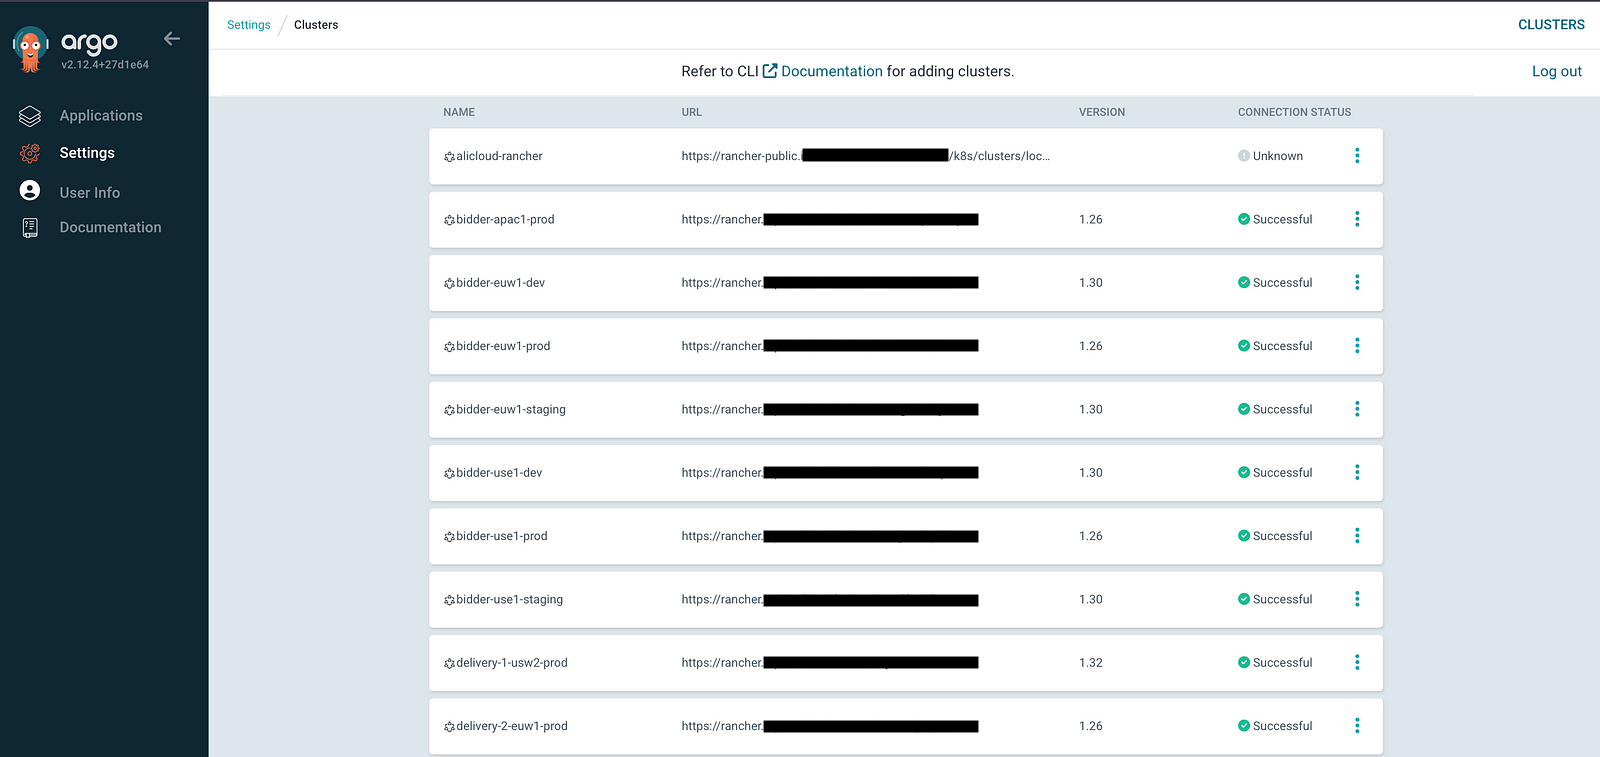Expand the three-dot menu for bidder-use1-staging
The image size is (1600, 757).
[x=1357, y=599]
